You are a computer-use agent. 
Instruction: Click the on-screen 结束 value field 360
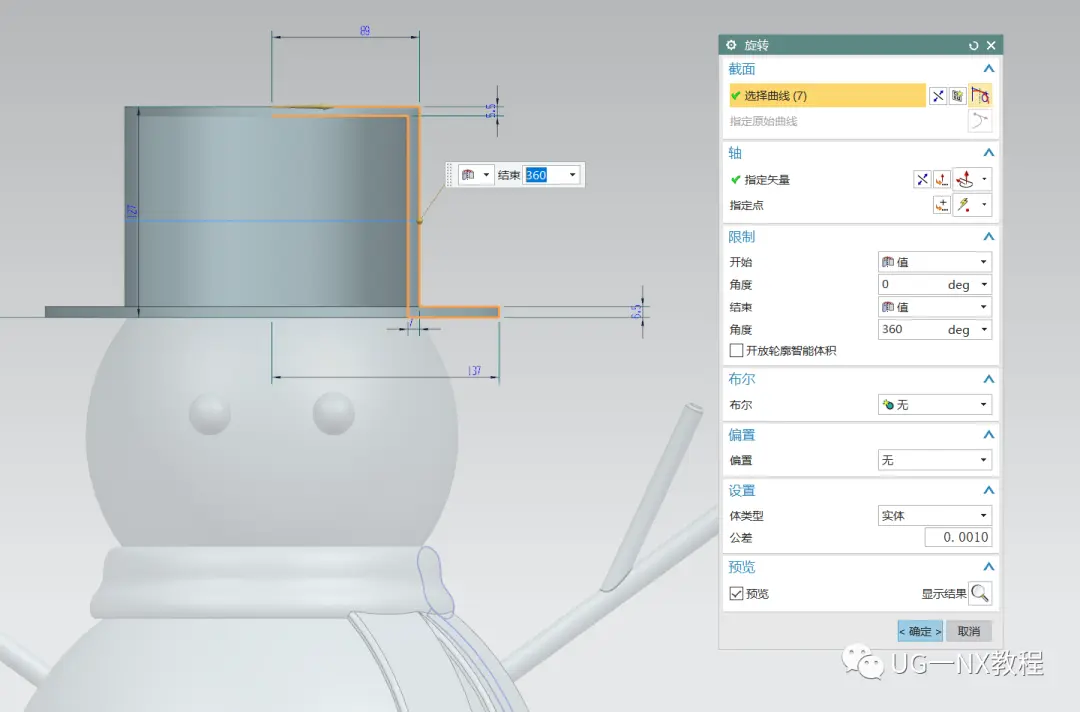(x=543, y=175)
